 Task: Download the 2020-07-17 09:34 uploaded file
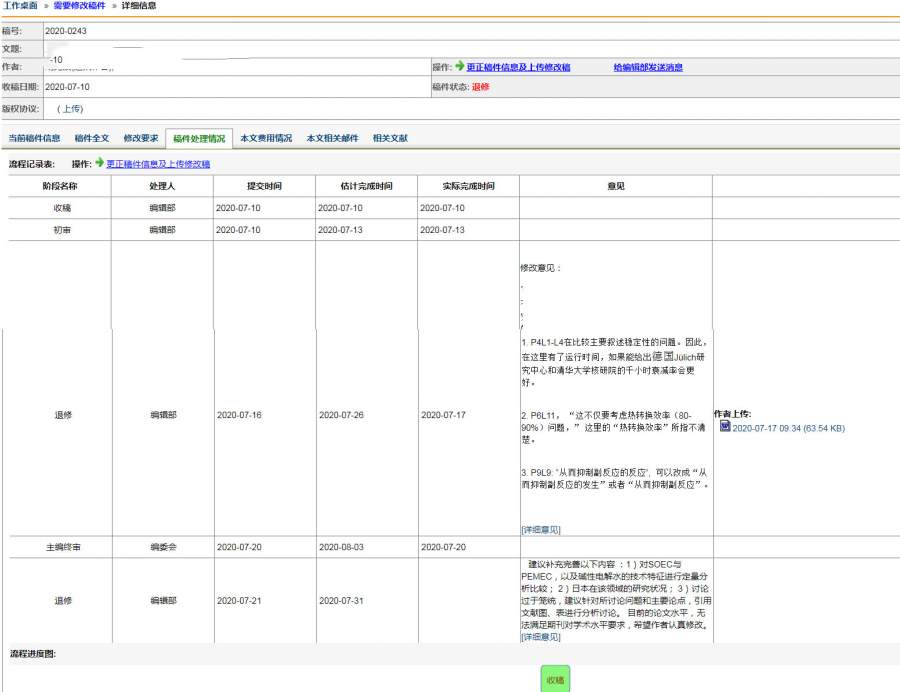(789, 427)
